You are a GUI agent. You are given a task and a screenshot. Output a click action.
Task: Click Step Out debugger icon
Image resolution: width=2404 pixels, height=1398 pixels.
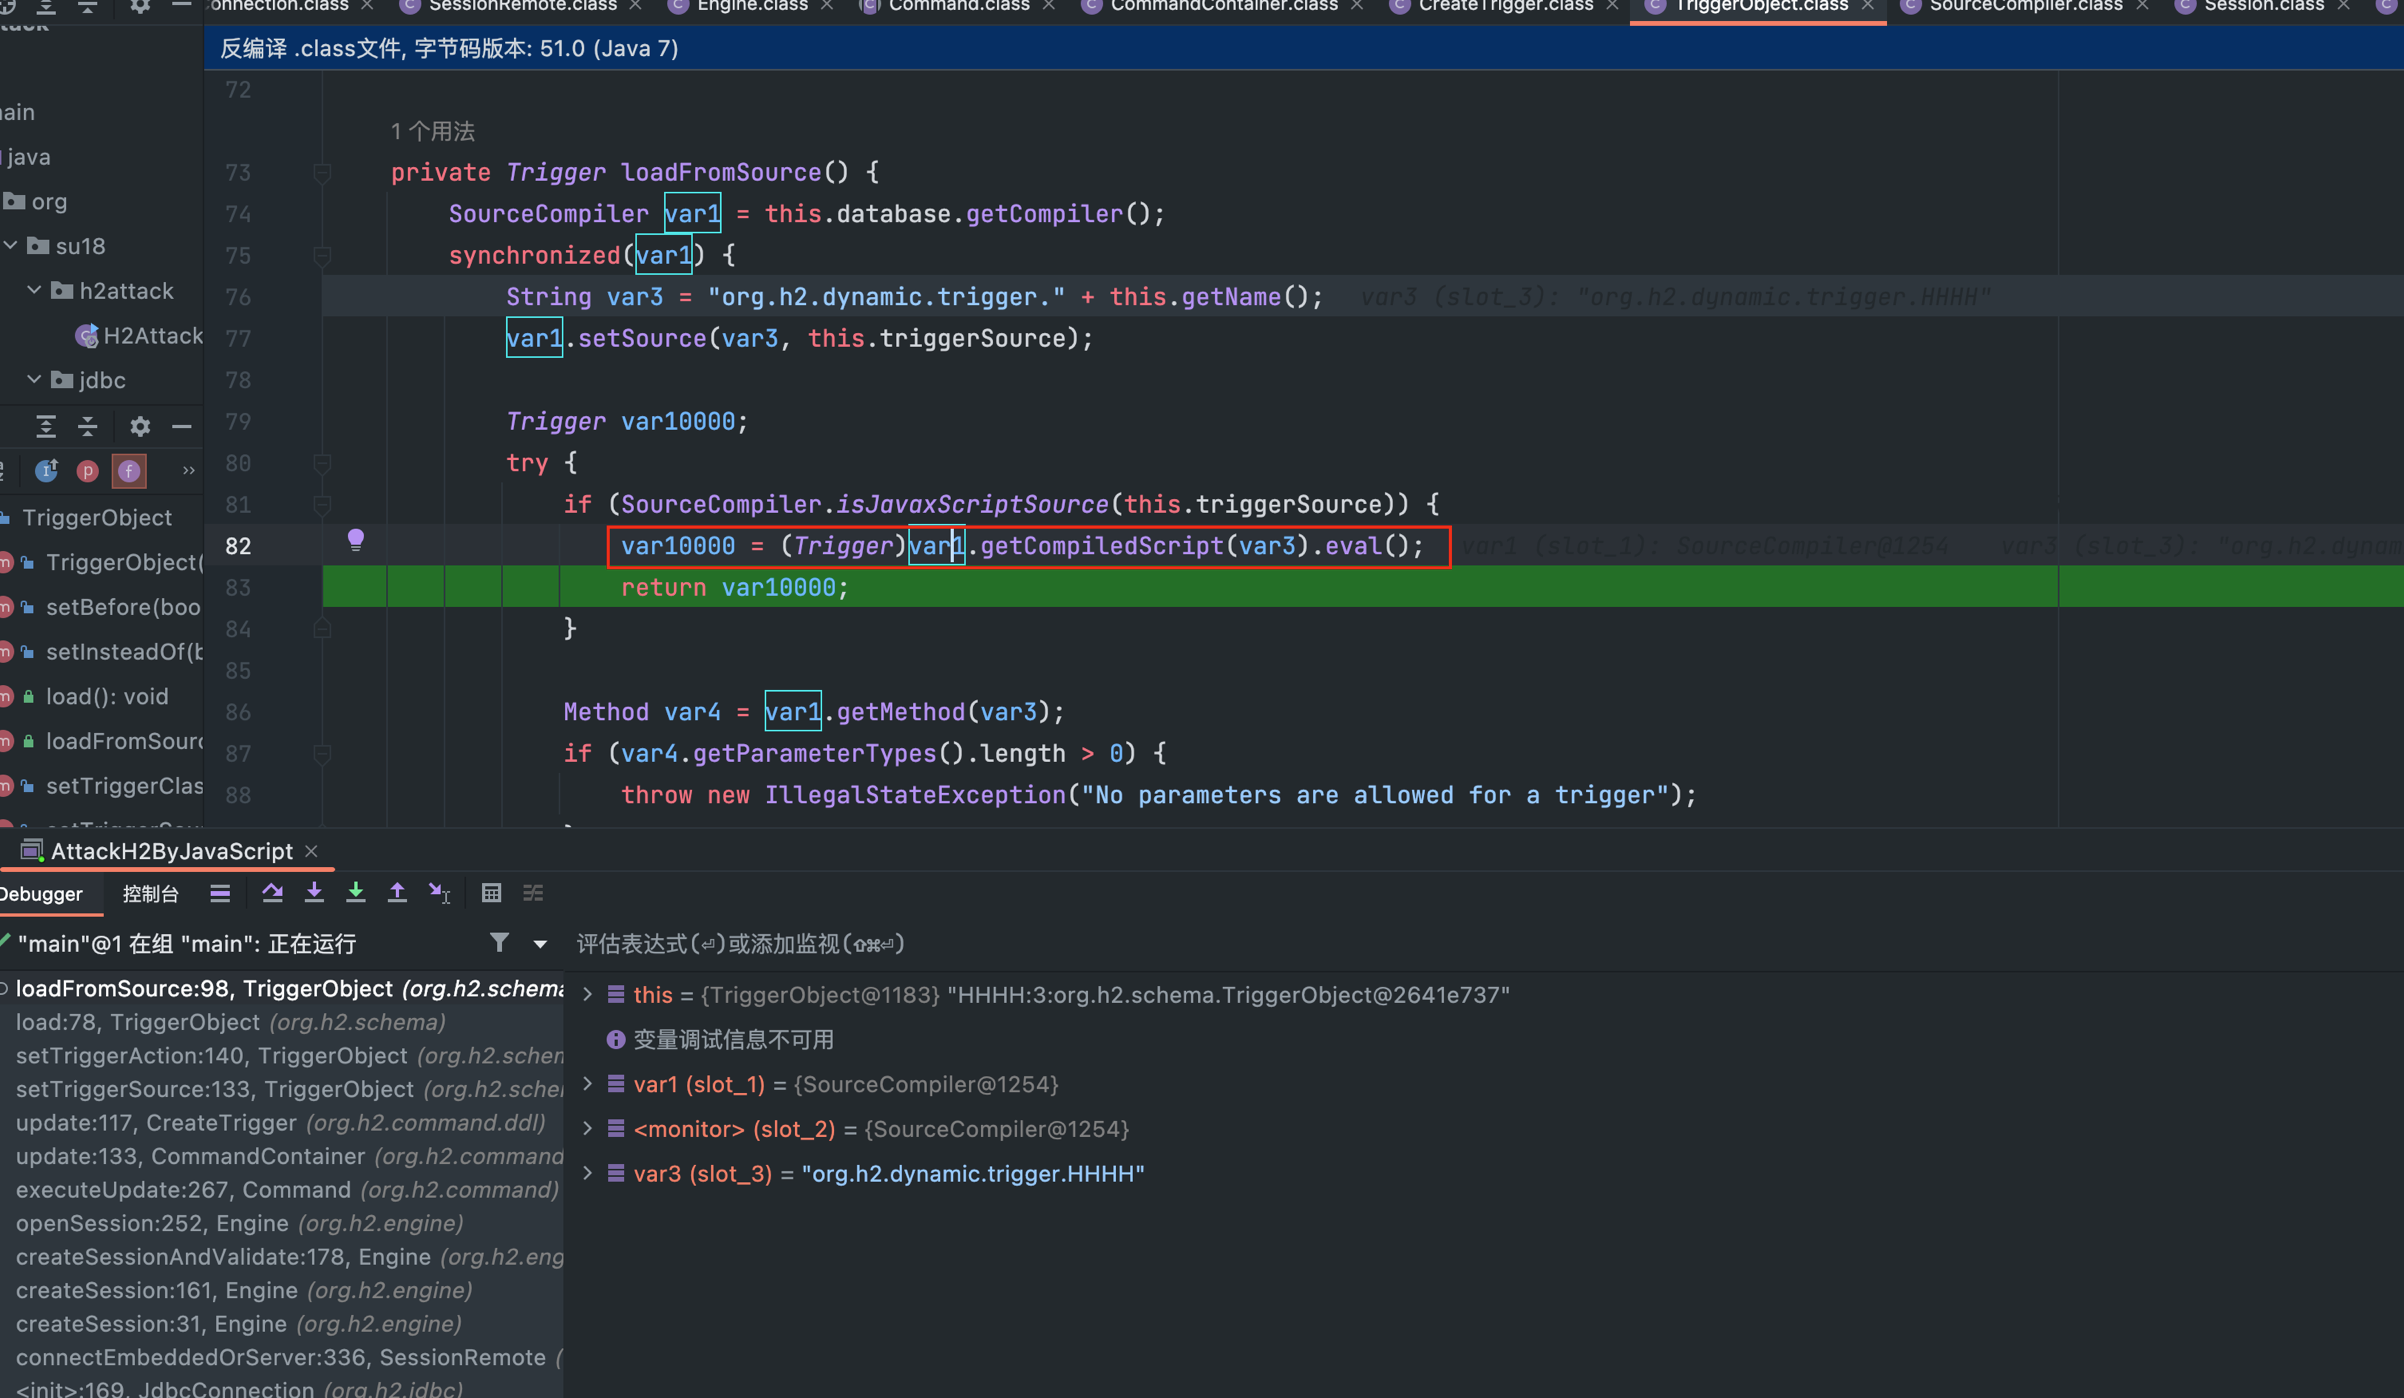(x=397, y=893)
